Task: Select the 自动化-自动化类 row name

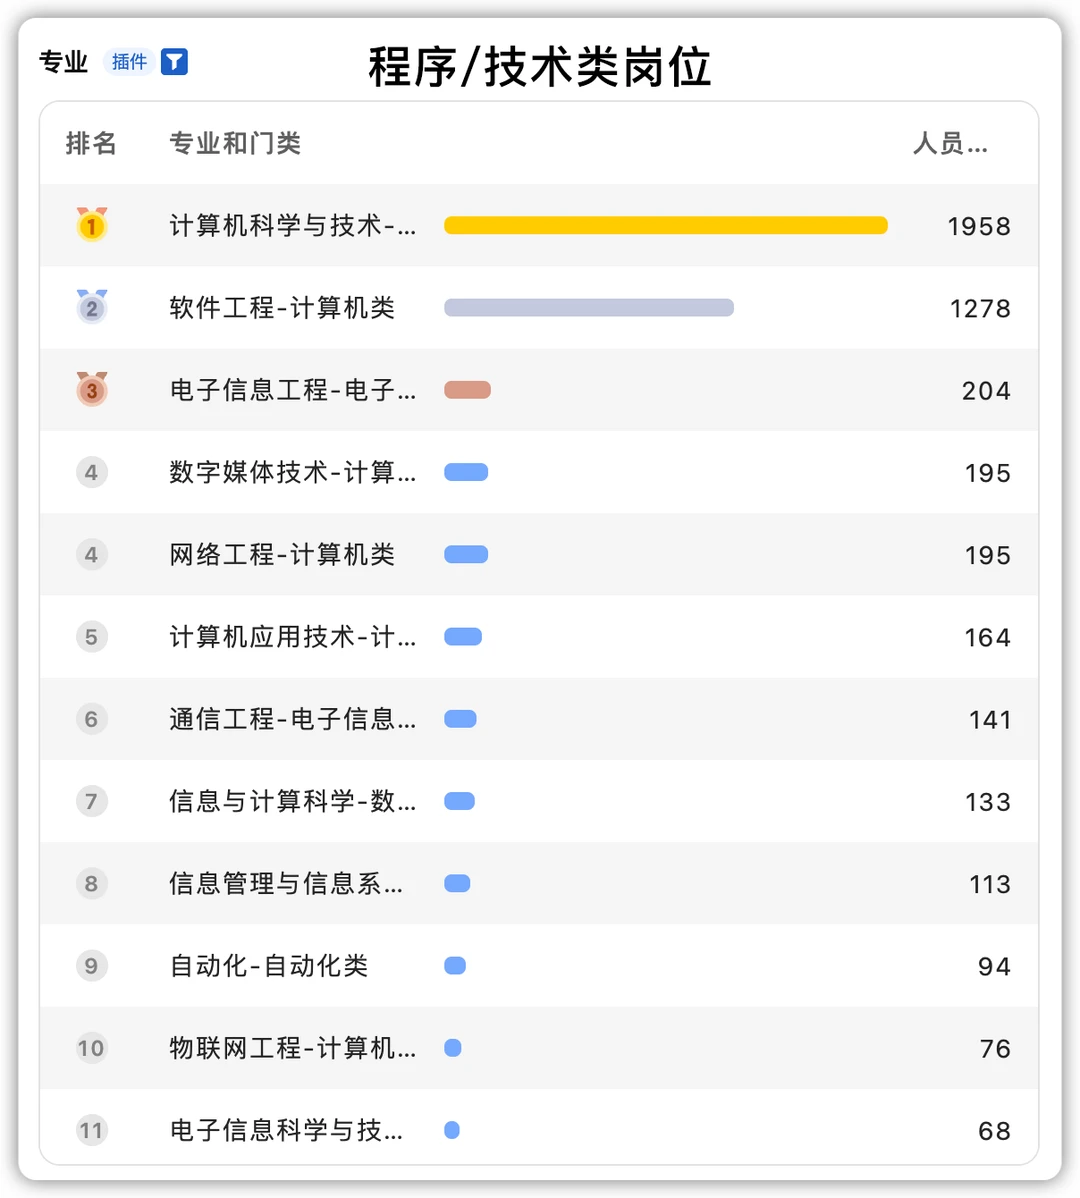Action: click(269, 966)
